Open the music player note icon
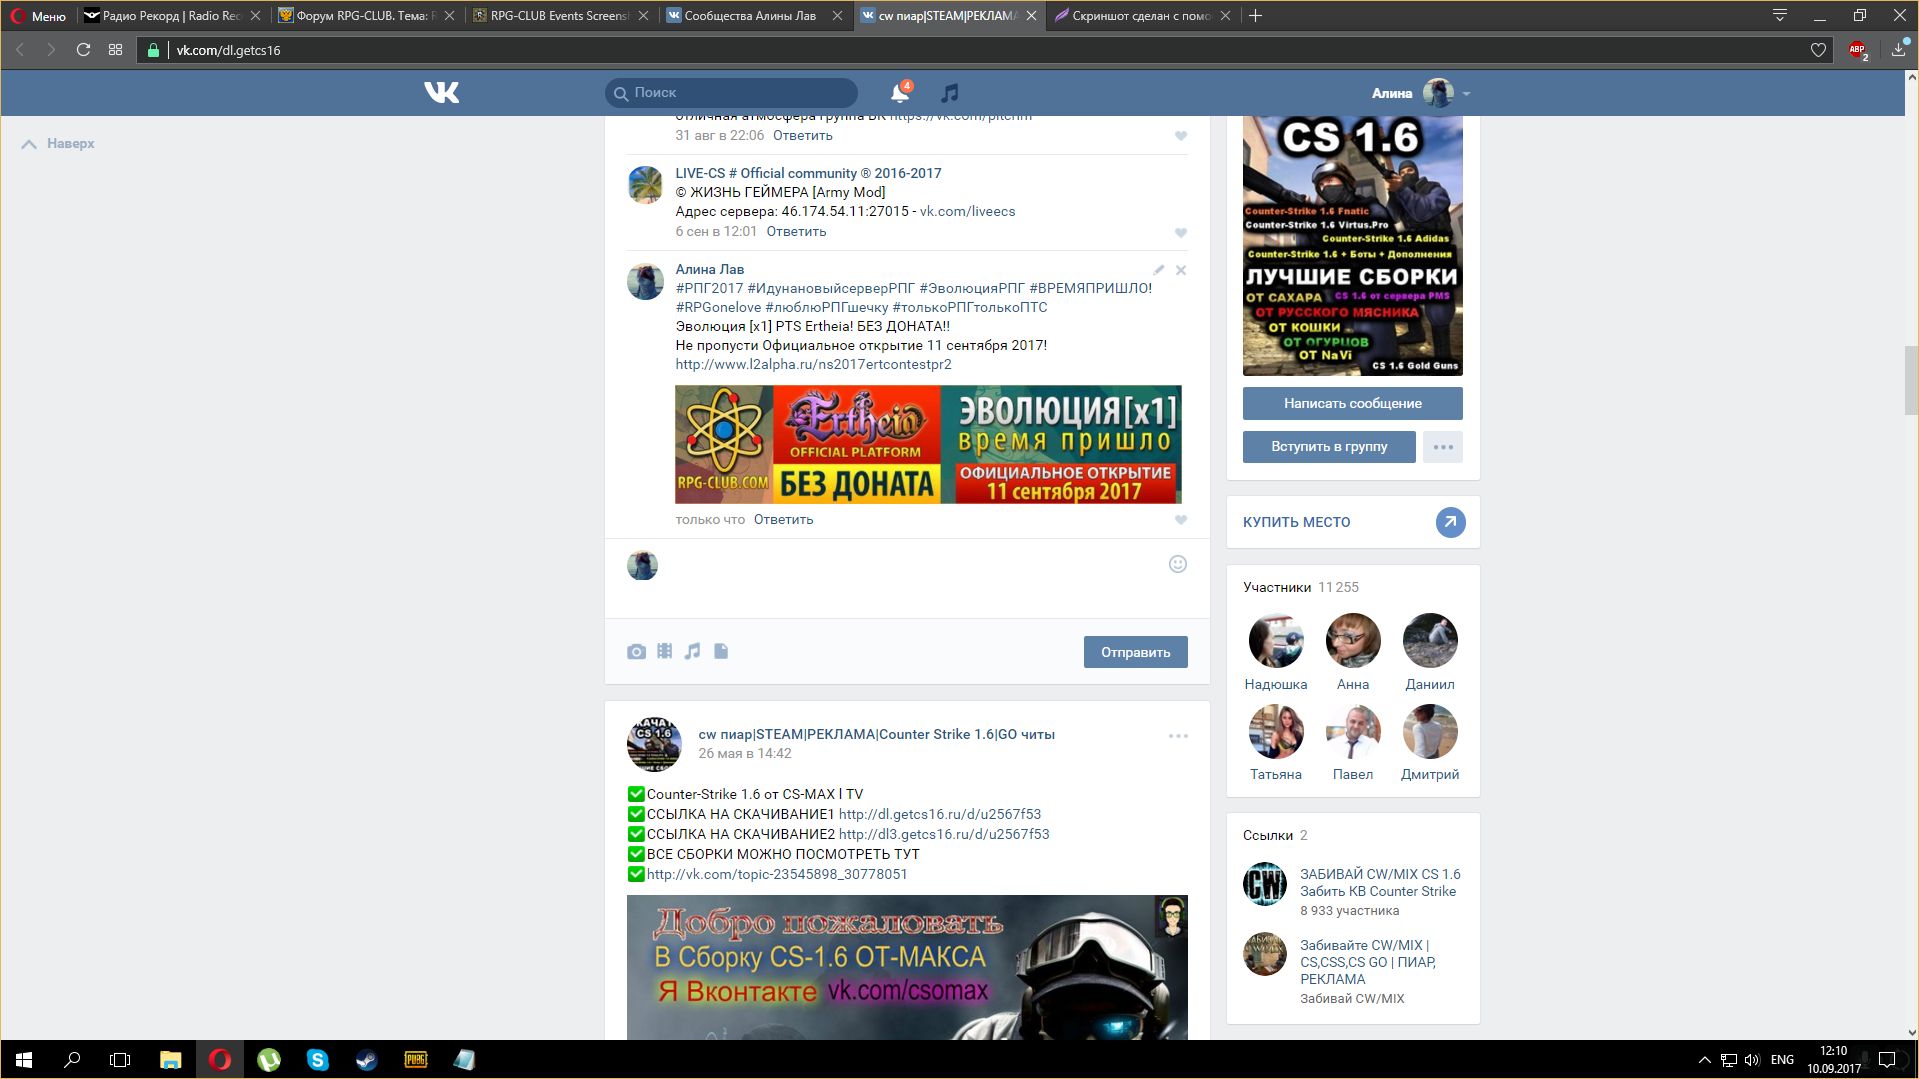The height and width of the screenshot is (1079, 1919). point(950,93)
